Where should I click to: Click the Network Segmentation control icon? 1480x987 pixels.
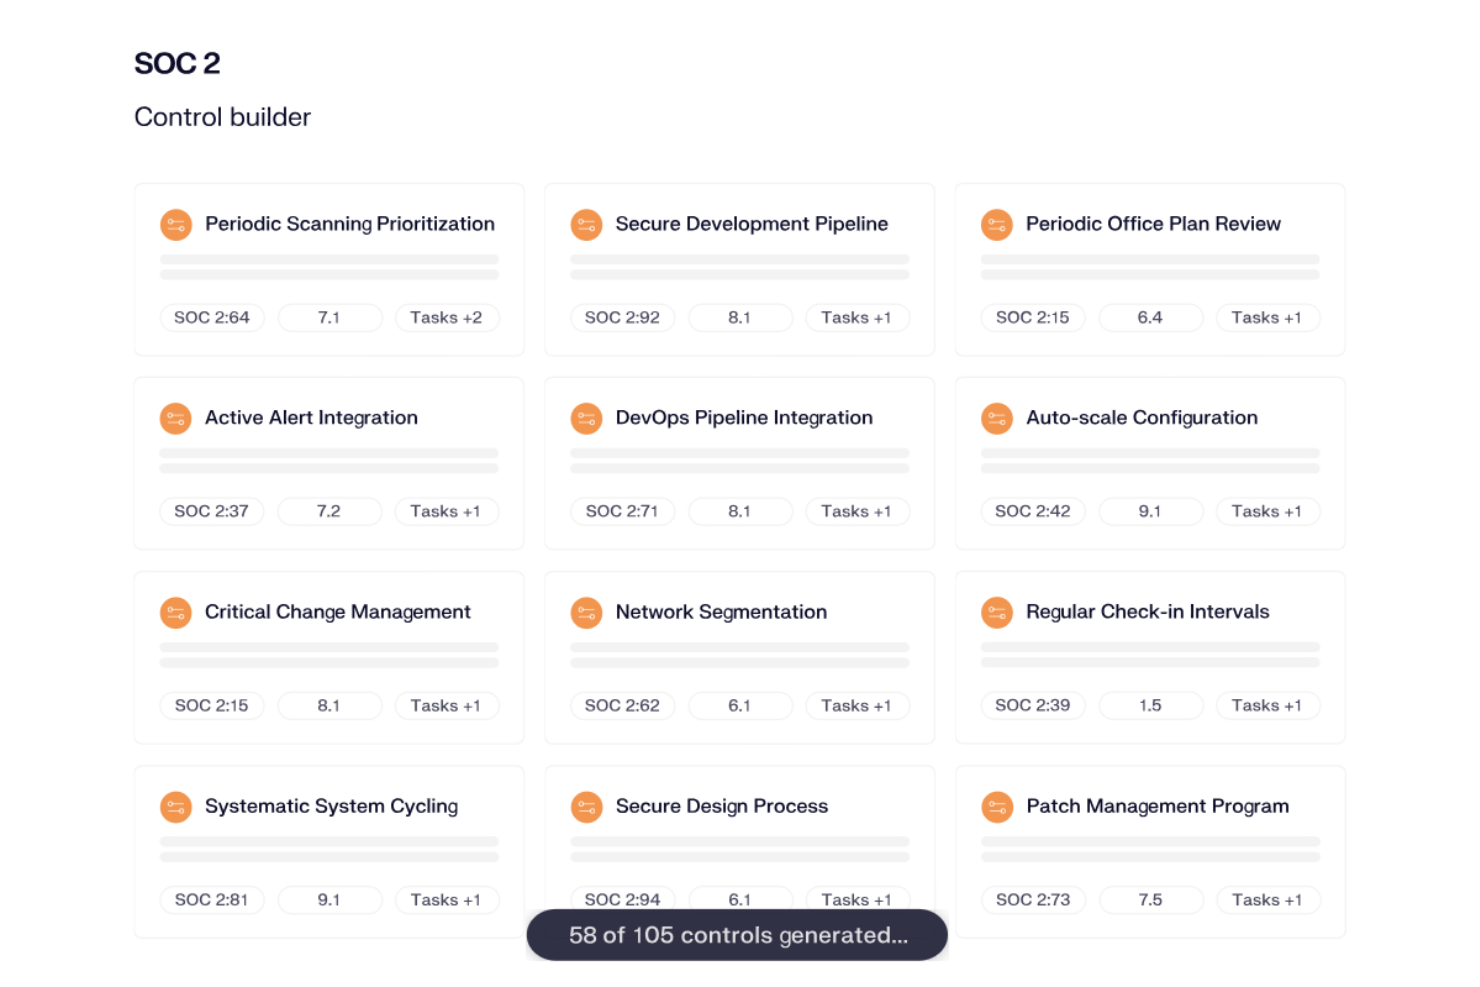pos(587,612)
